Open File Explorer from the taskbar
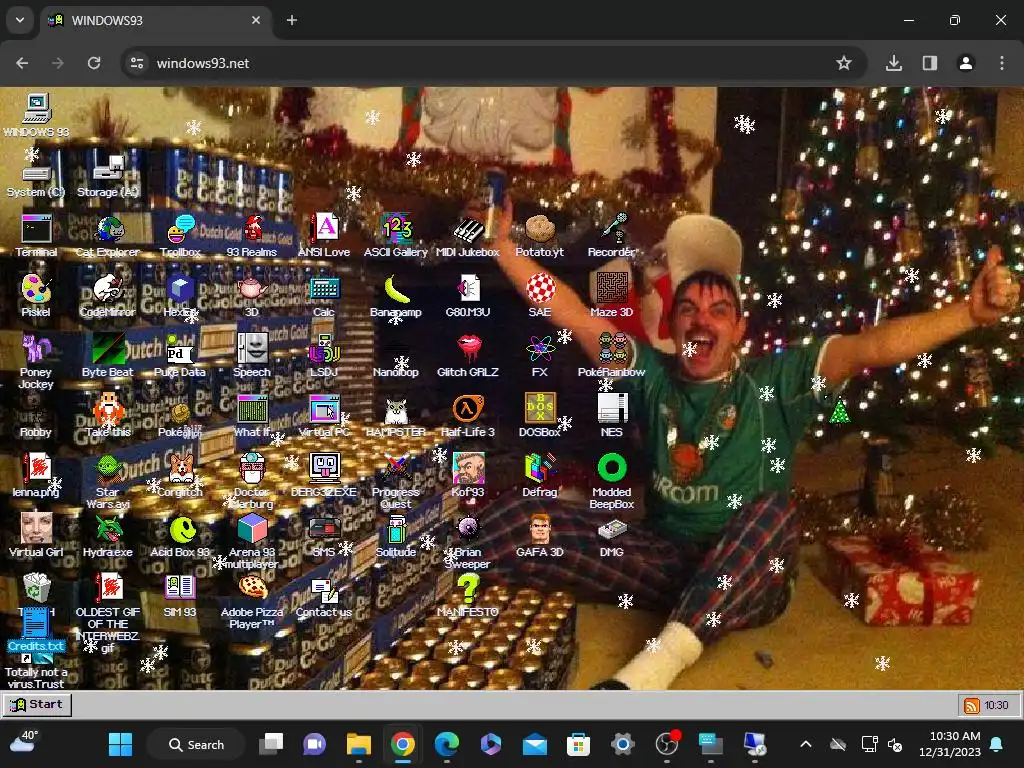The height and width of the screenshot is (768, 1024). click(359, 744)
